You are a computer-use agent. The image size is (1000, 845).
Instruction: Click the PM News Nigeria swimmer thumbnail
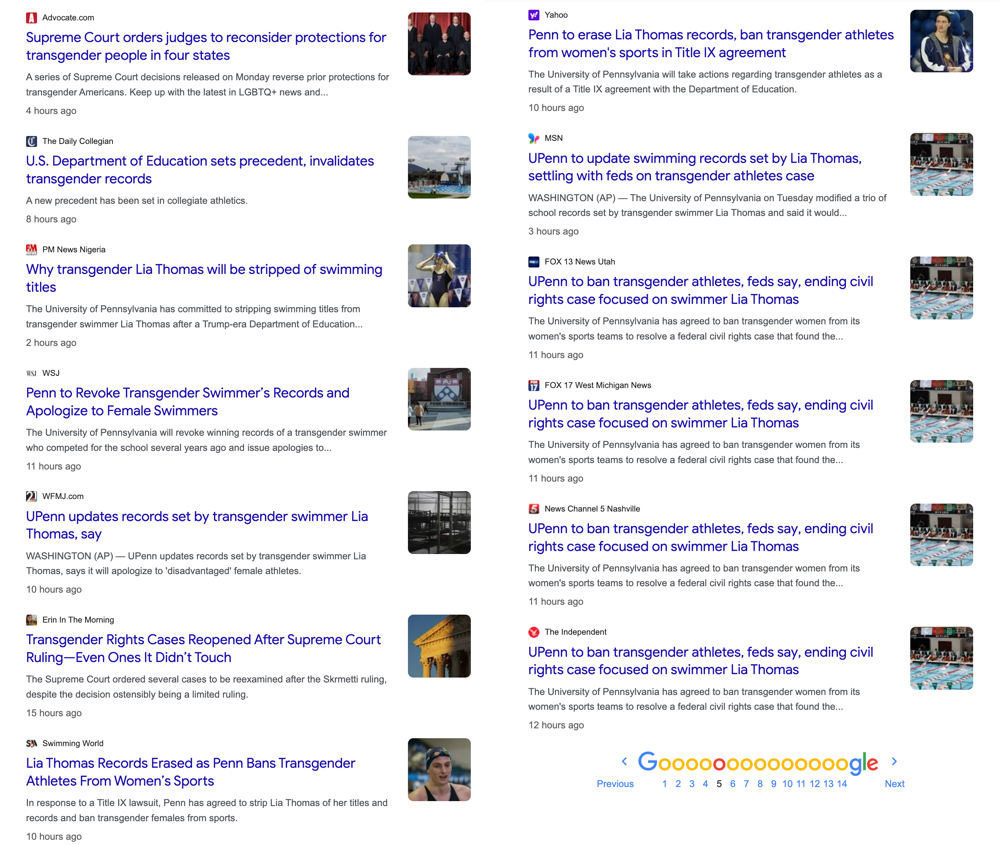click(439, 276)
